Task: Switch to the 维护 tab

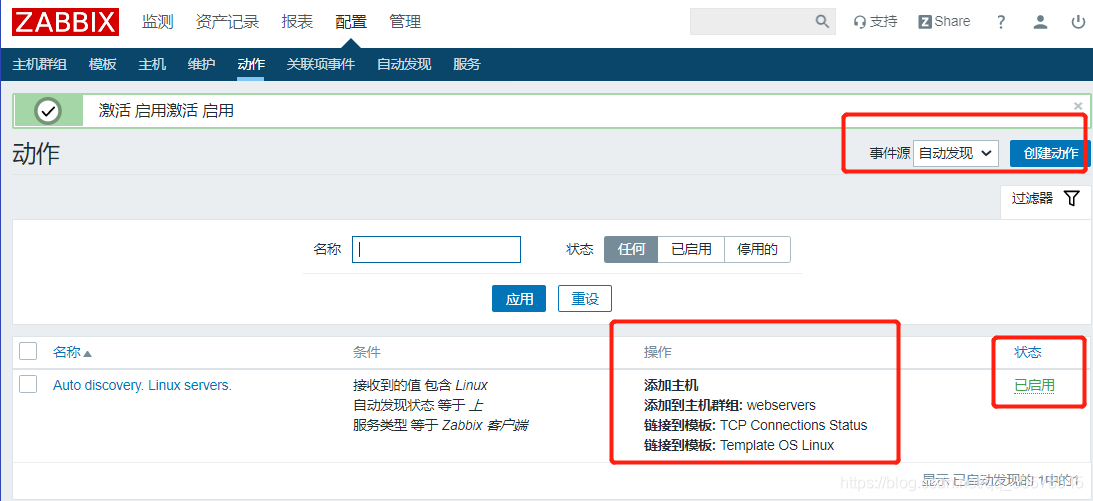Action: pos(201,65)
